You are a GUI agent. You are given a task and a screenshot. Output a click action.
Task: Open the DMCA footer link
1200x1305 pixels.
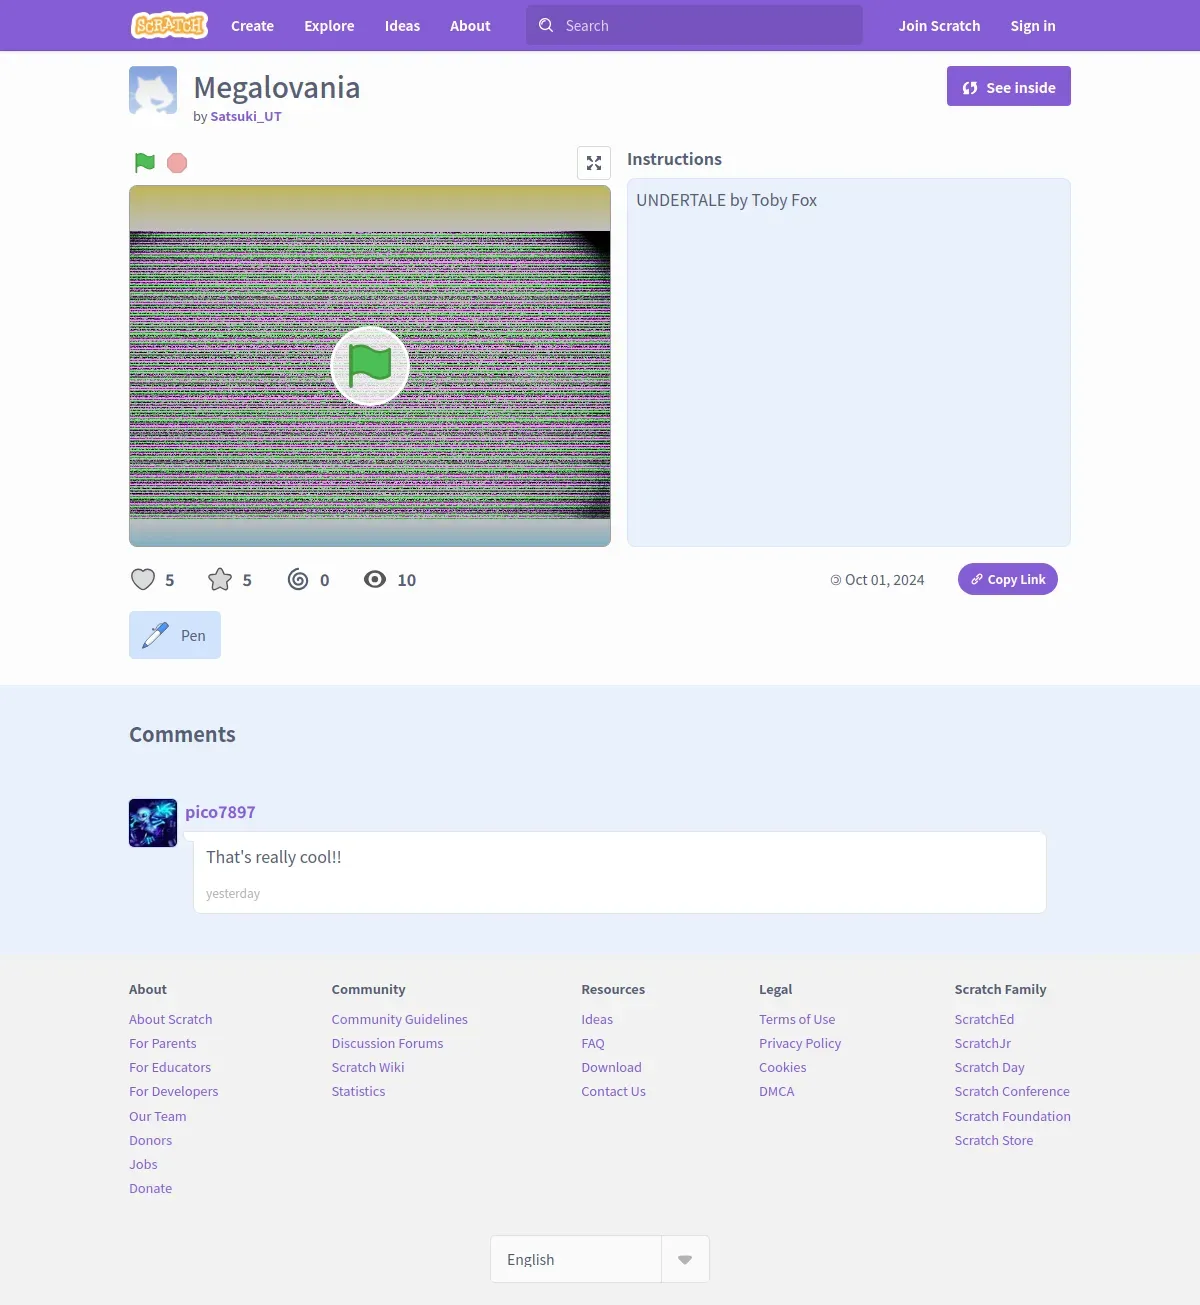(777, 1091)
